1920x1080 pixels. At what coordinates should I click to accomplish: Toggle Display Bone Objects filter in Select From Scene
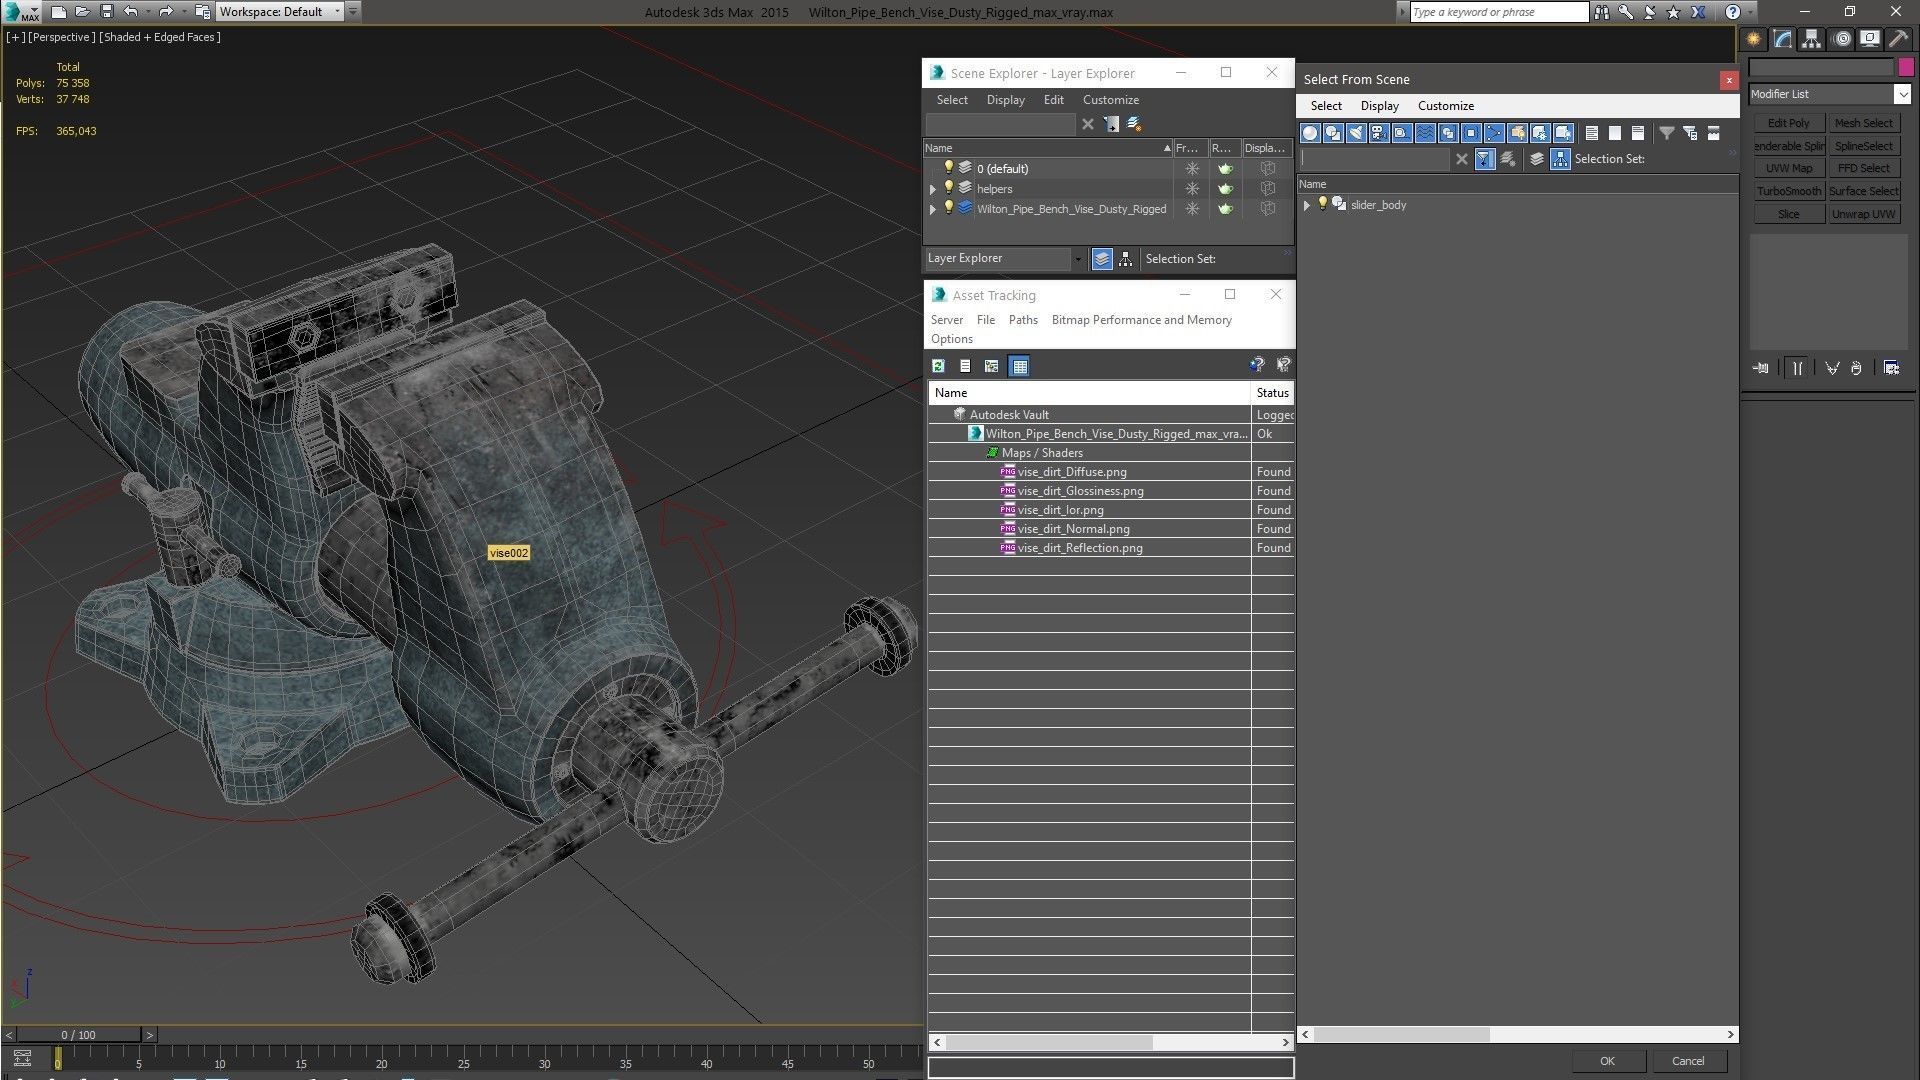(1494, 133)
